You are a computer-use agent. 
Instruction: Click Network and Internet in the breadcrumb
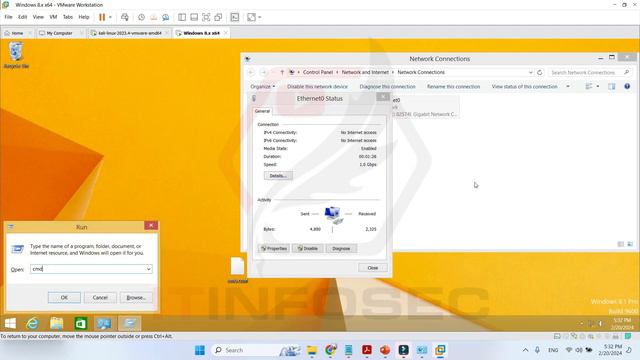tap(365, 72)
